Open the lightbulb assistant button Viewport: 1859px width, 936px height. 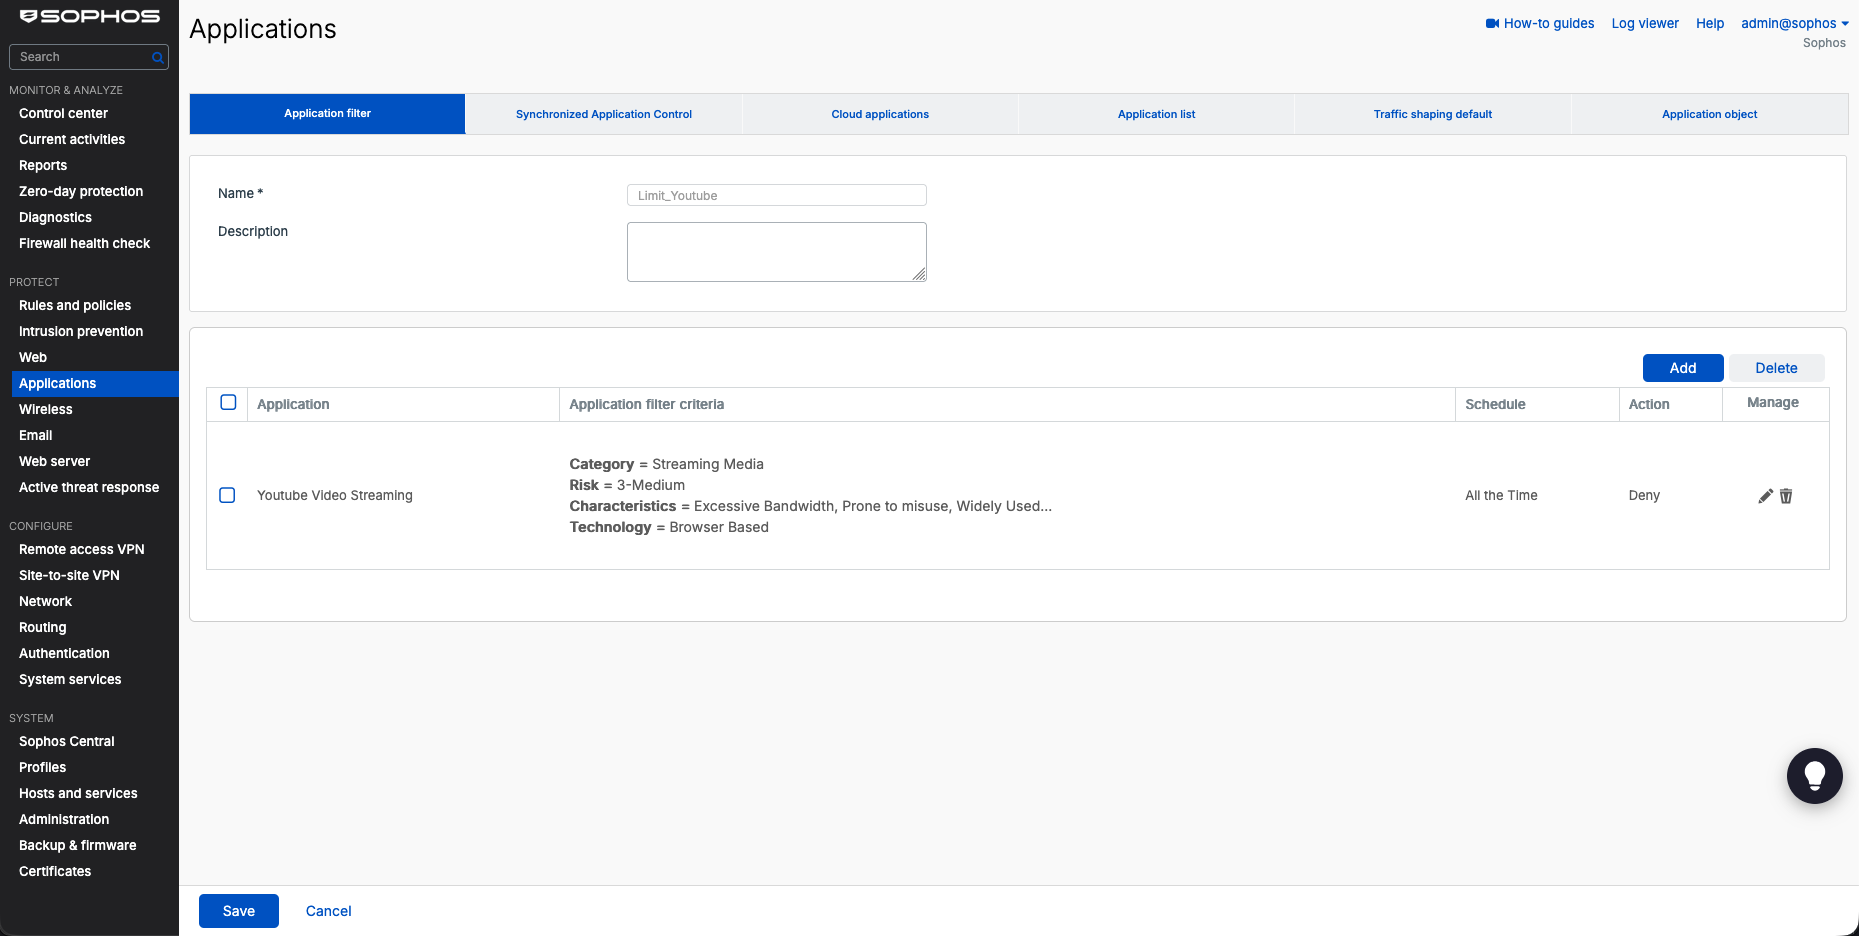click(1814, 776)
